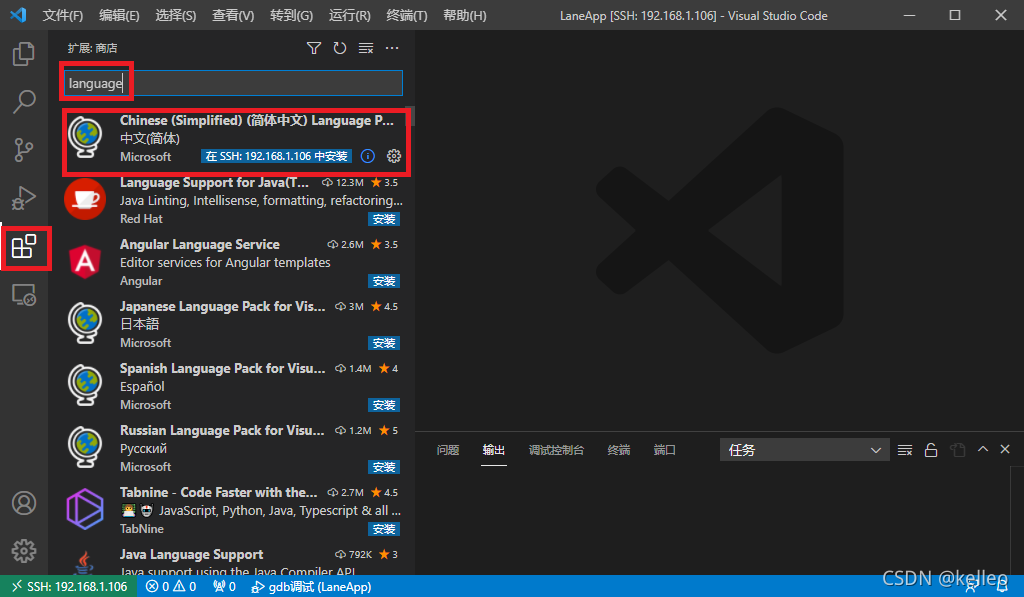Image resolution: width=1024 pixels, height=597 pixels.
Task: Select Chinese (Simplified) Language Pack entry
Action: [234, 138]
